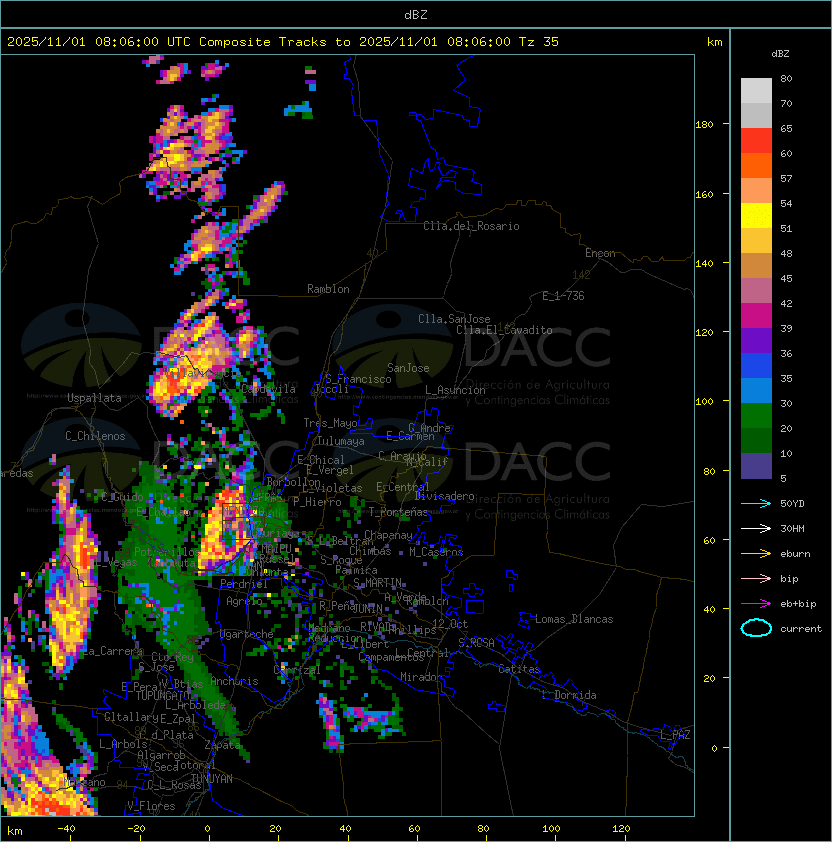Click the 'Cila.del_Rosario' map label
Image resolution: width=832 pixels, height=842 pixels.
pos(471,226)
